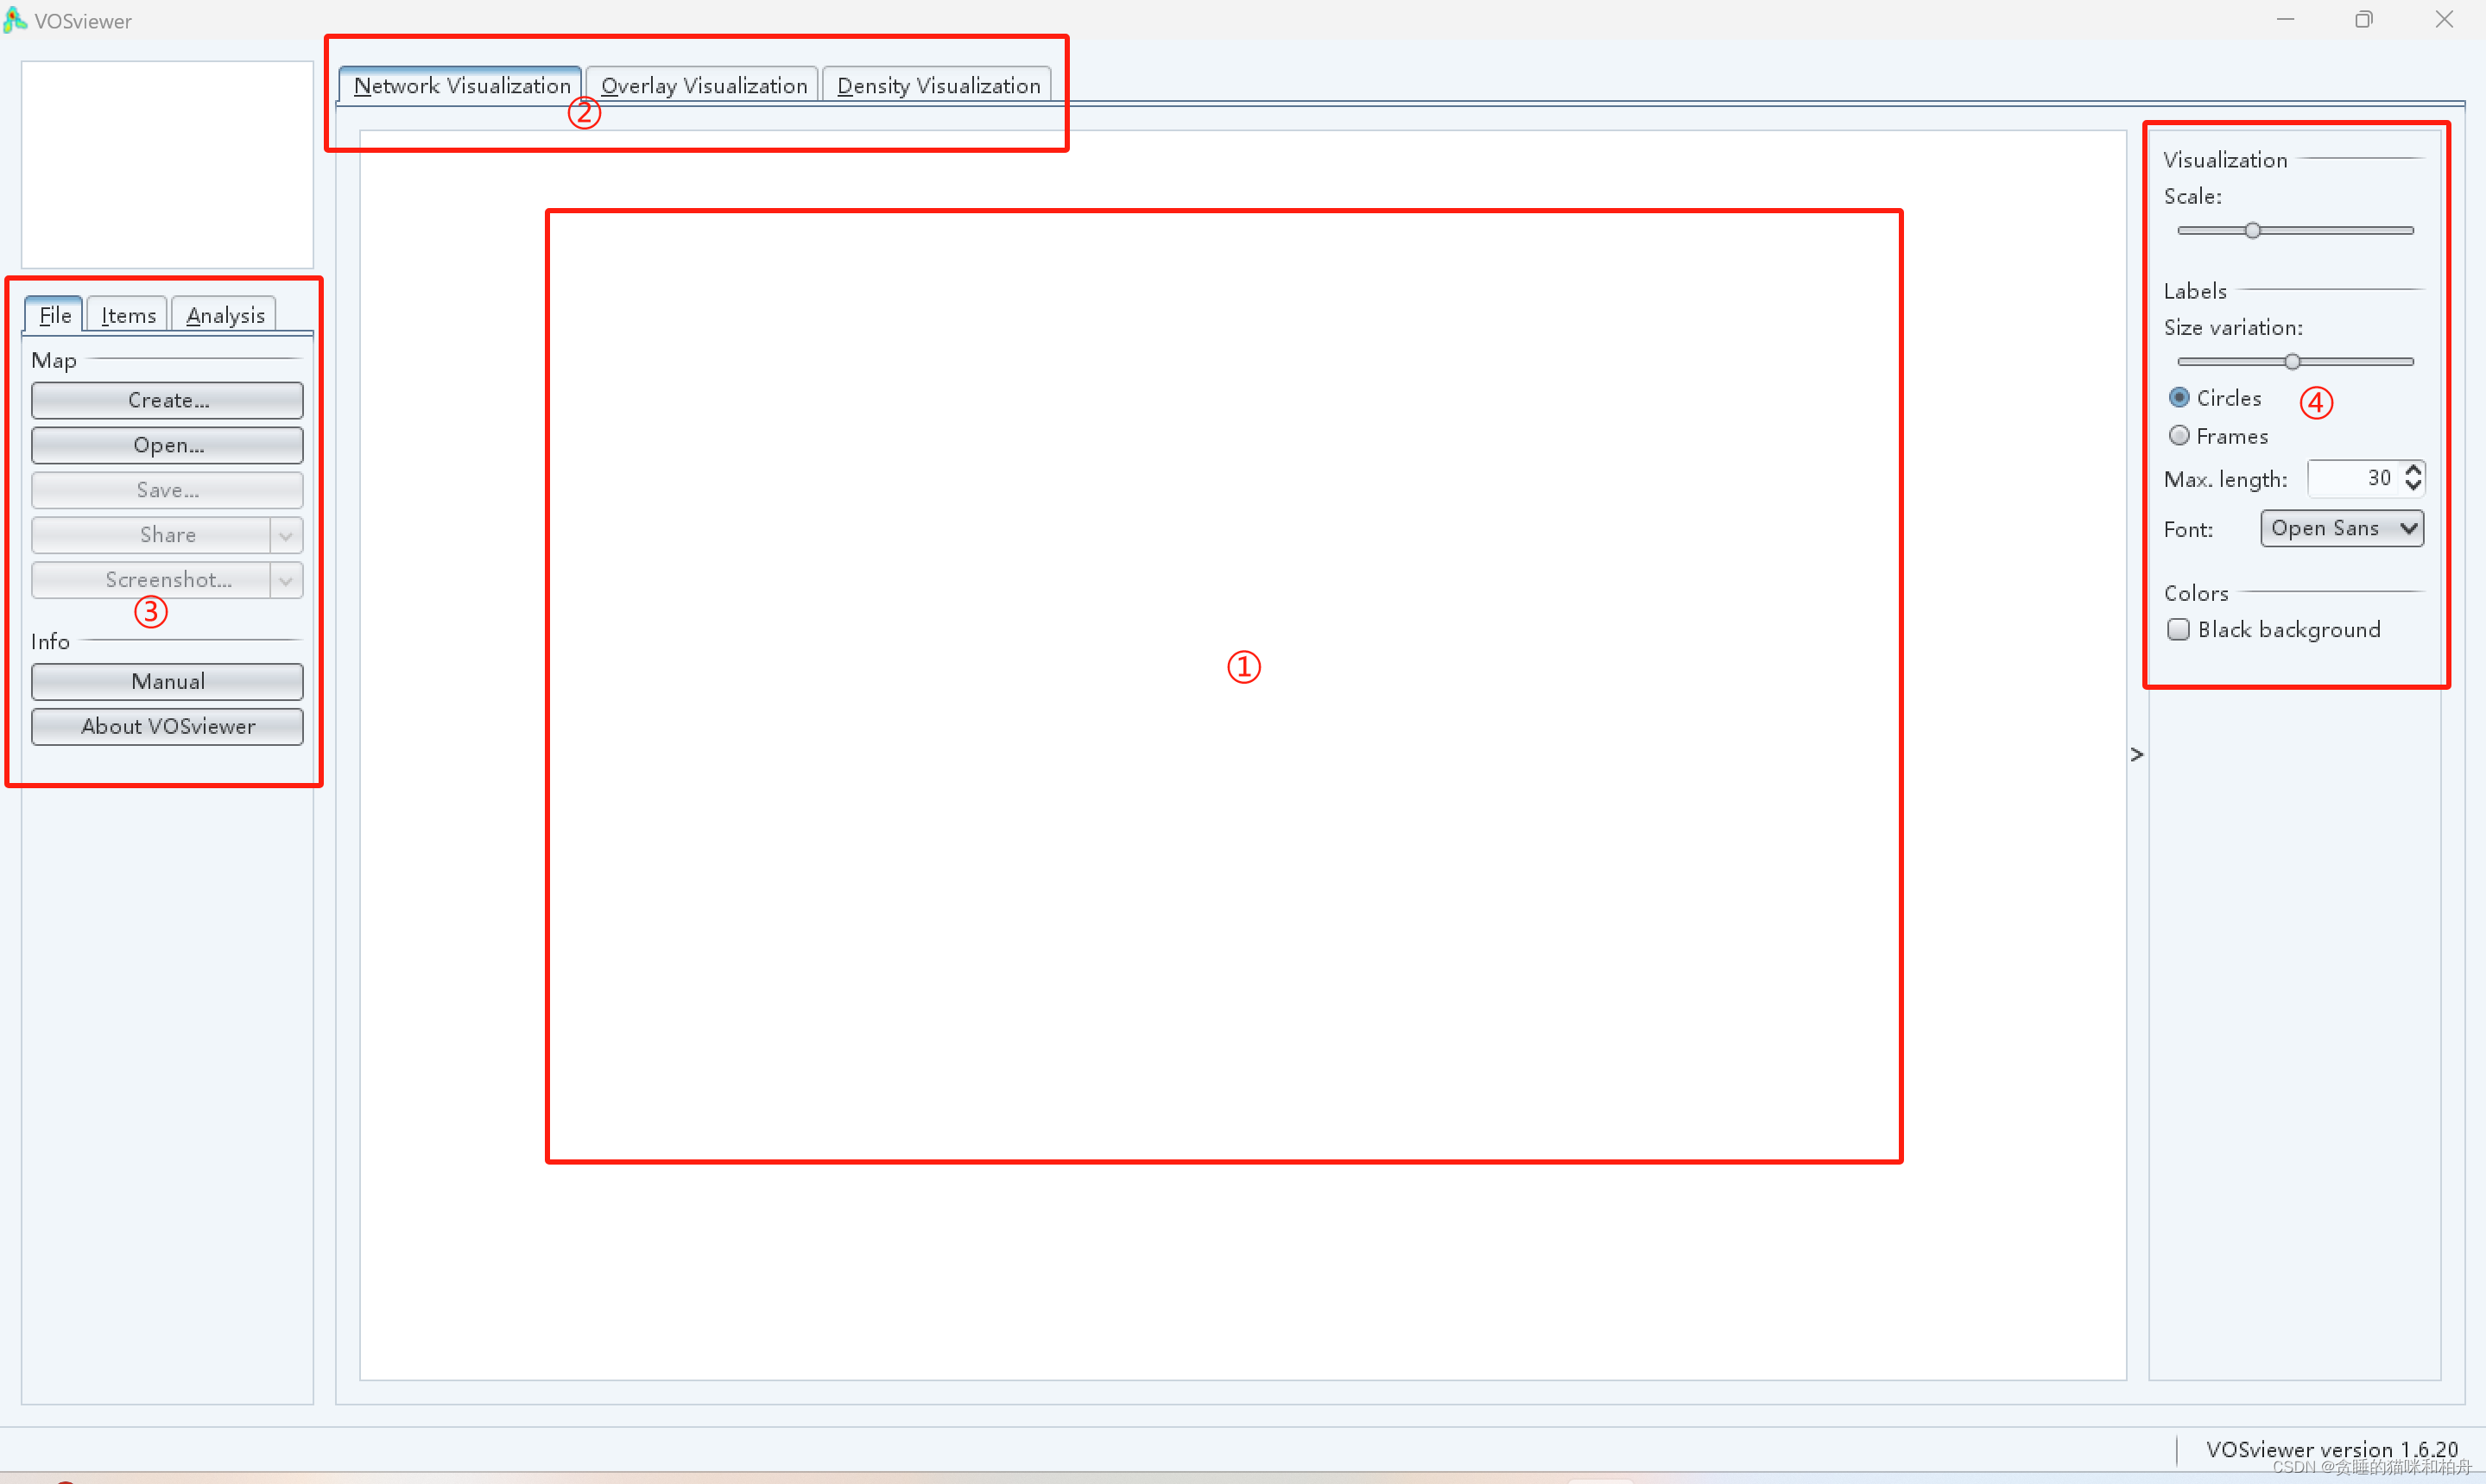Enable the Black background checkbox
Screen dimensions: 2486x1484
pyautogui.click(x=2178, y=630)
